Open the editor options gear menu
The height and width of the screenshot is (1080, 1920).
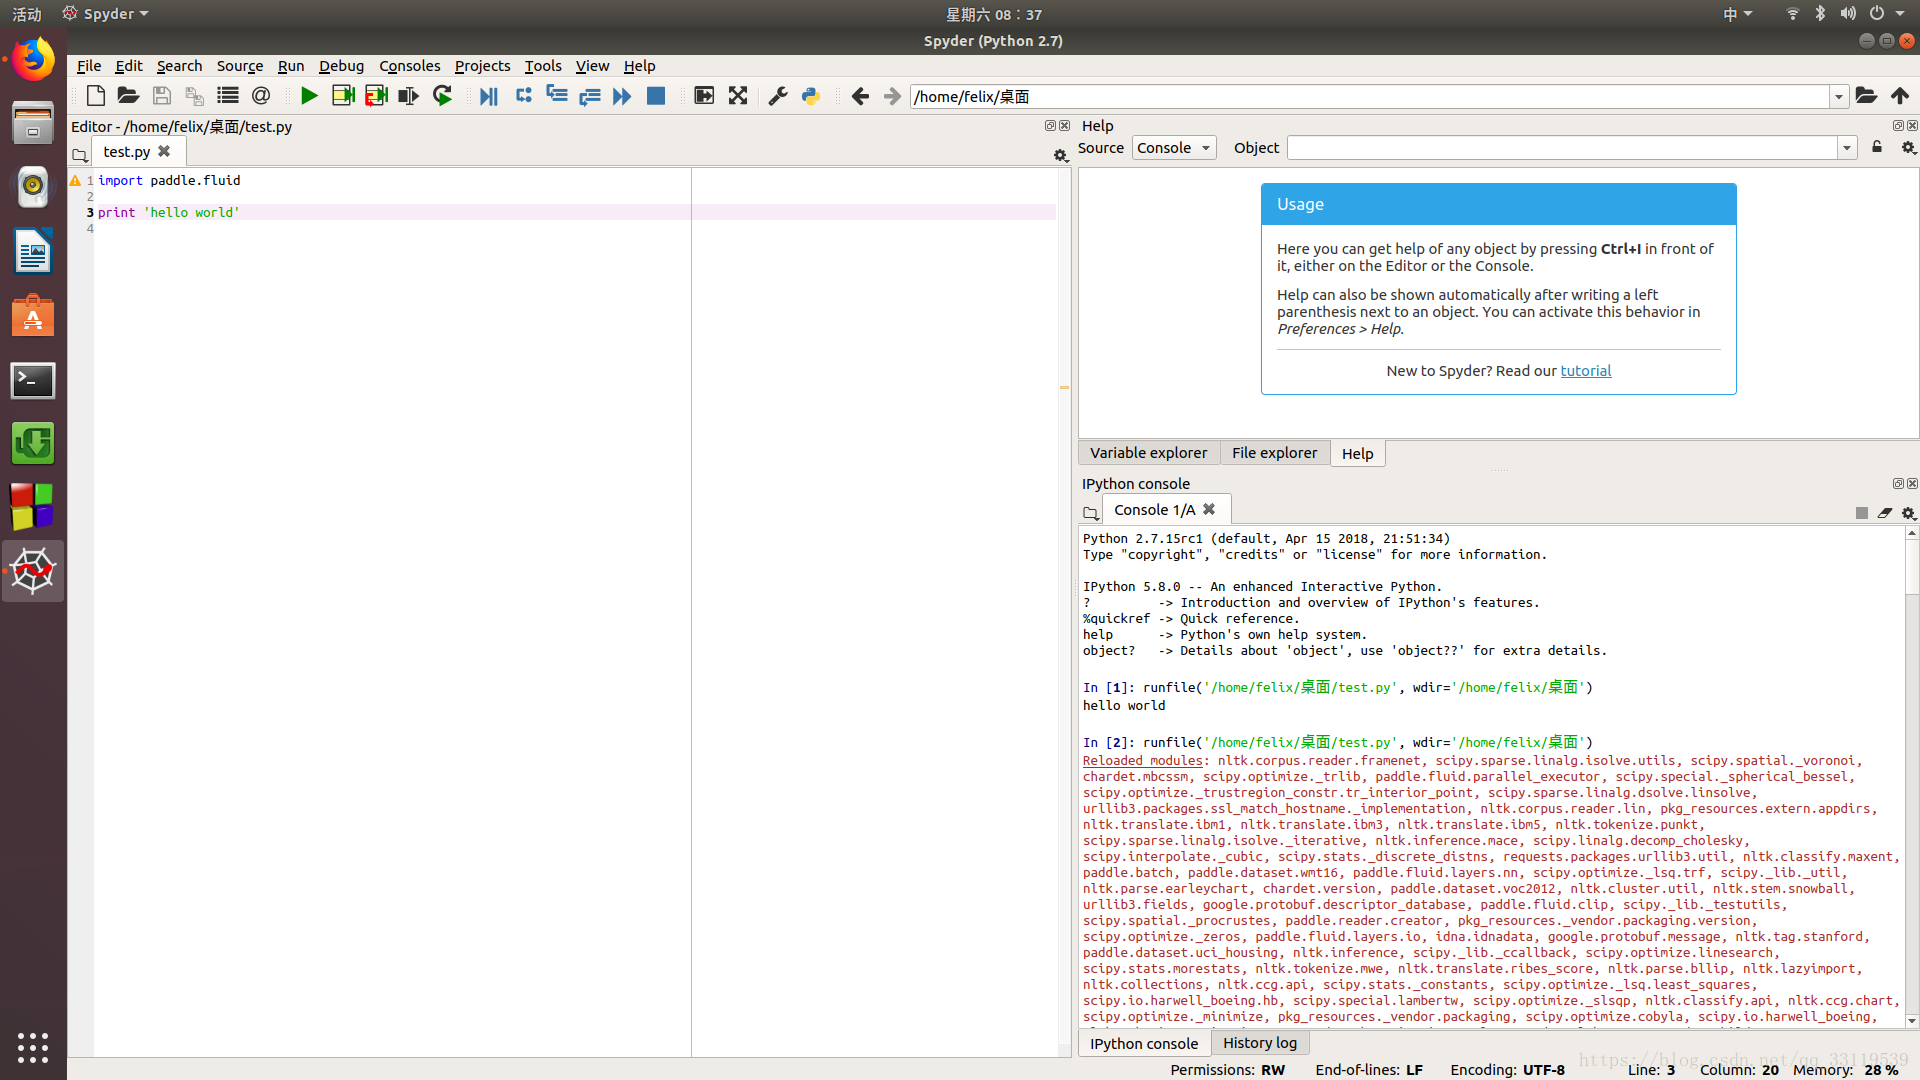click(1060, 155)
